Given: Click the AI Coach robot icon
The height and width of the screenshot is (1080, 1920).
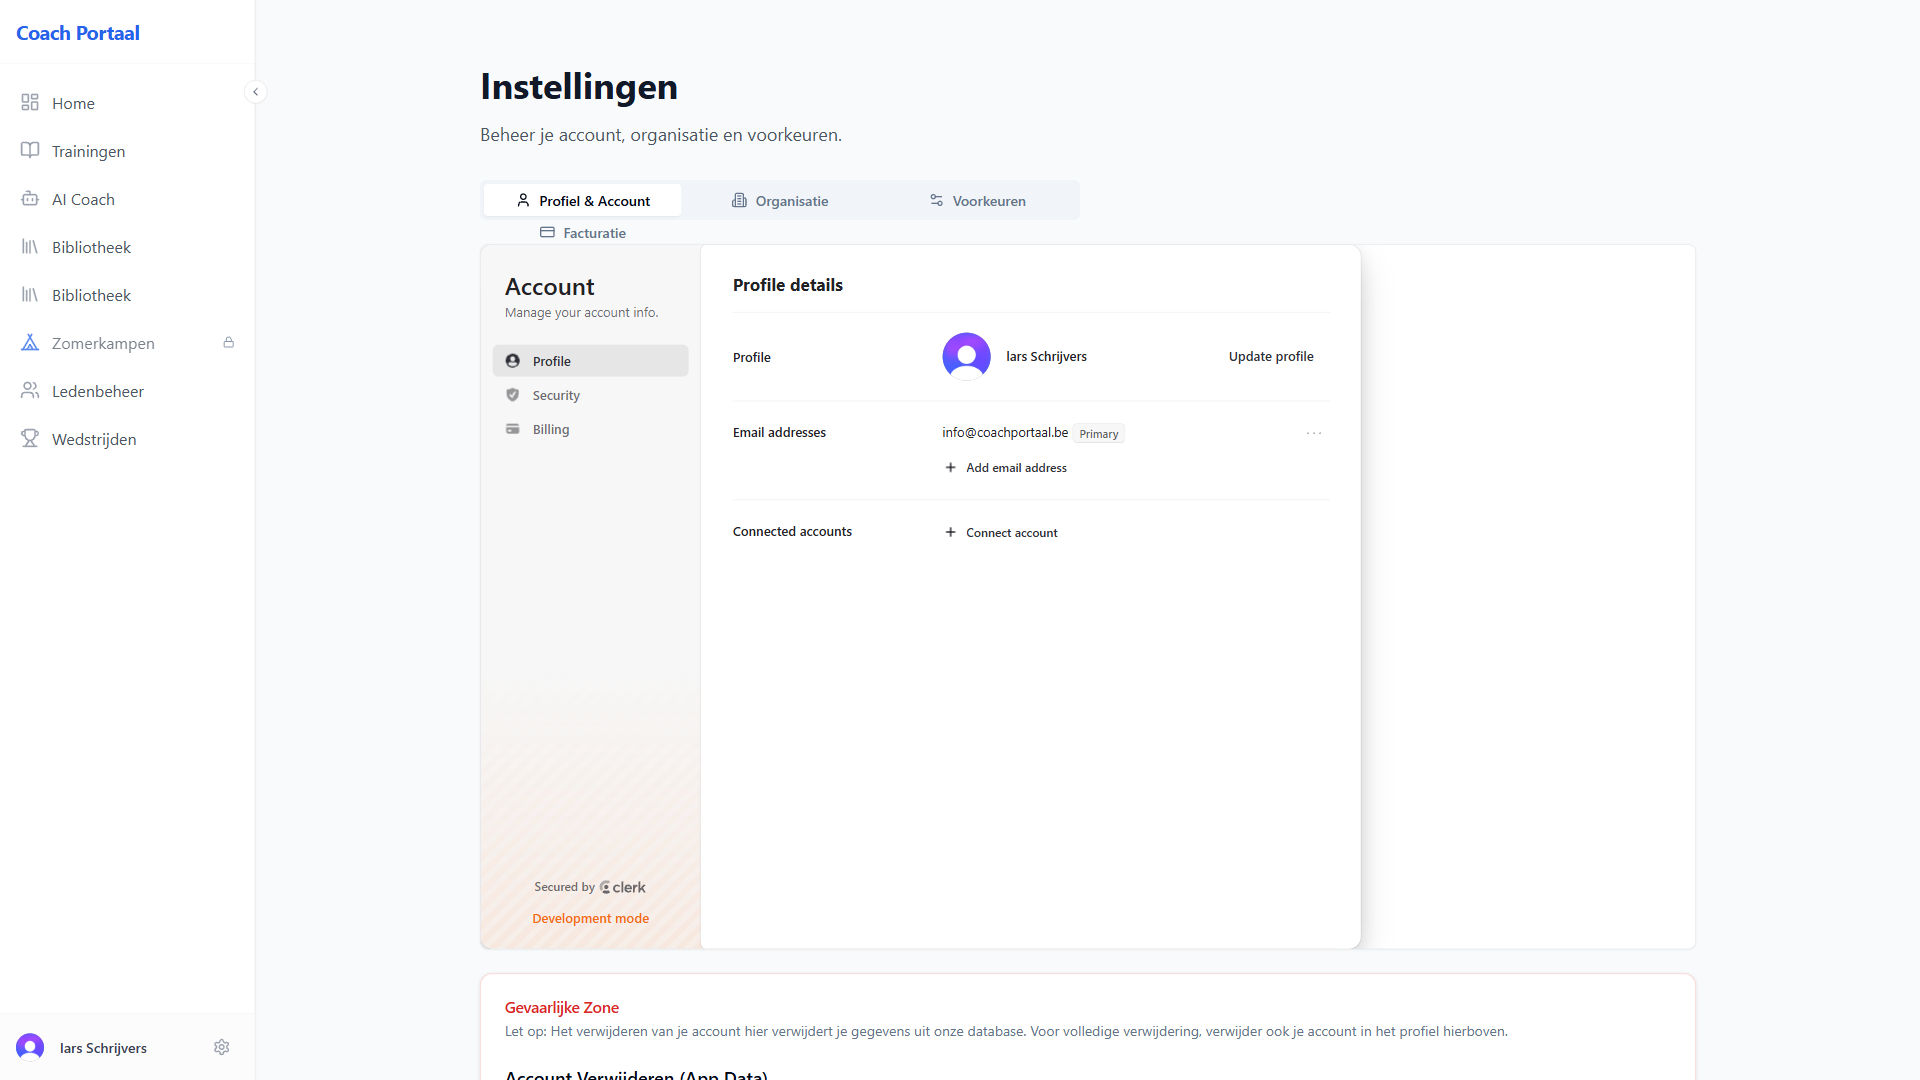Looking at the screenshot, I should click(30, 199).
